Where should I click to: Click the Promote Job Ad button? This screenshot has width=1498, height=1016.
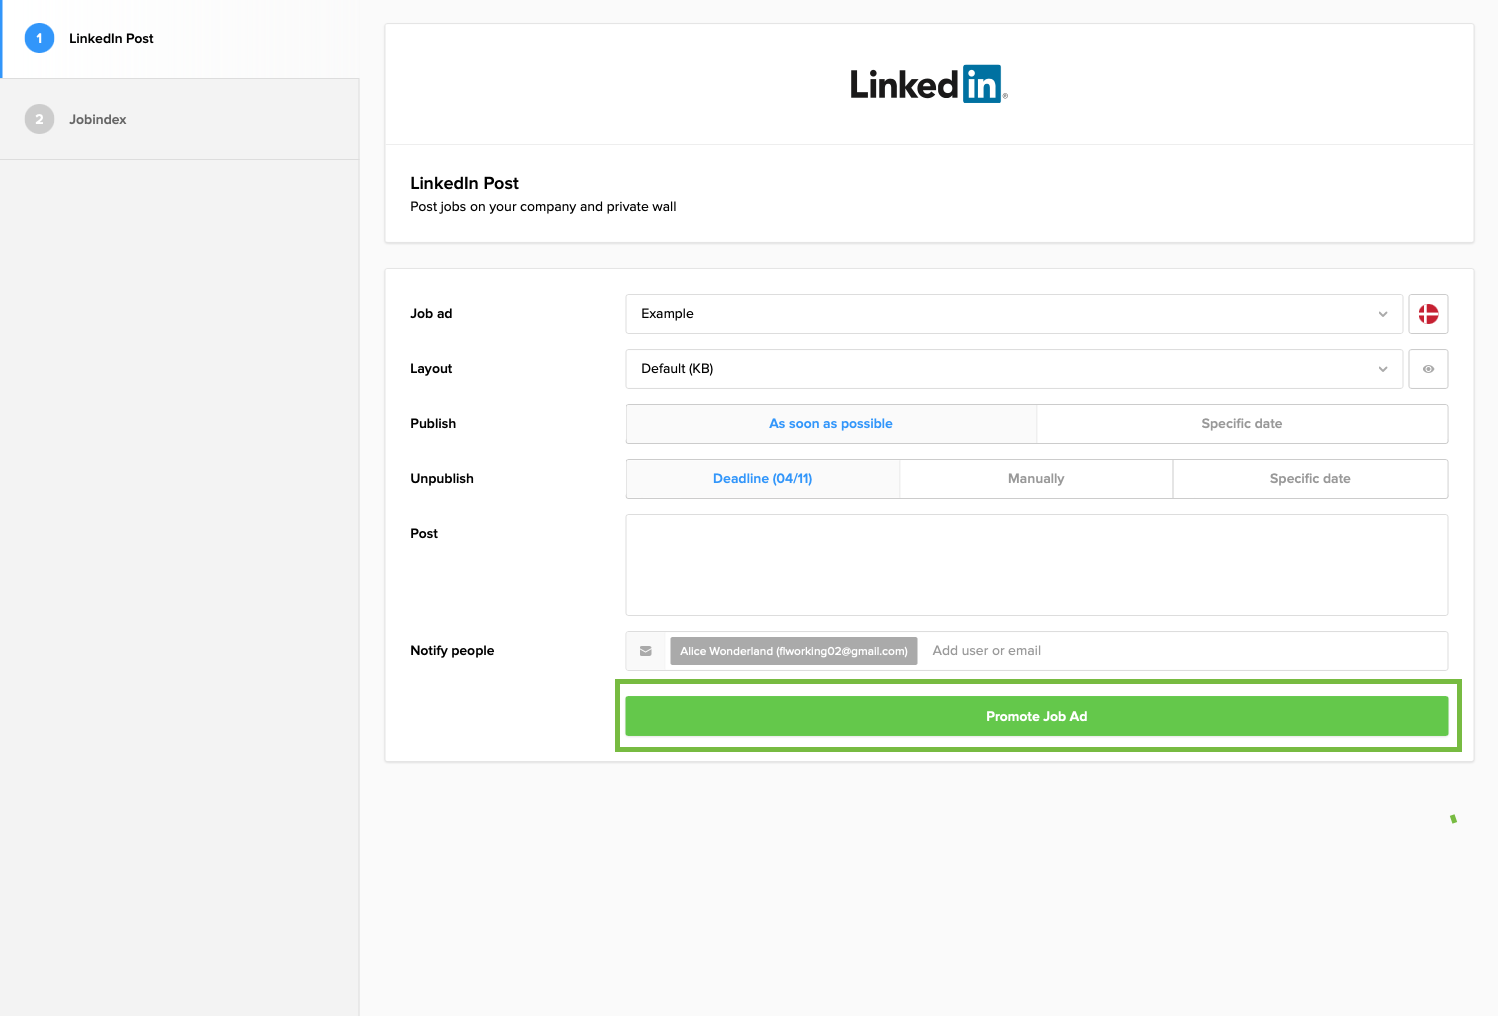tap(1037, 716)
